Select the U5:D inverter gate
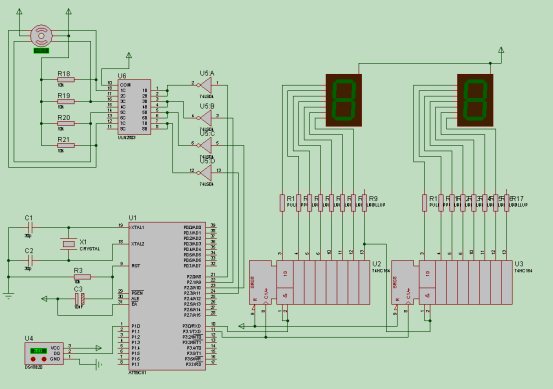 206,172
